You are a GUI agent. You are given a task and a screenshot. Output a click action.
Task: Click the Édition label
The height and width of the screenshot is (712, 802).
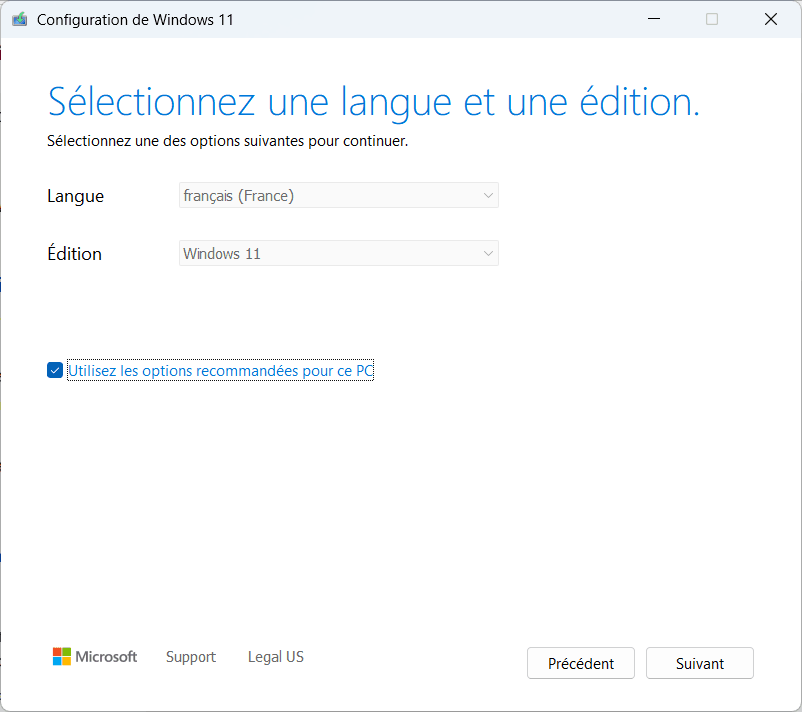pos(75,253)
